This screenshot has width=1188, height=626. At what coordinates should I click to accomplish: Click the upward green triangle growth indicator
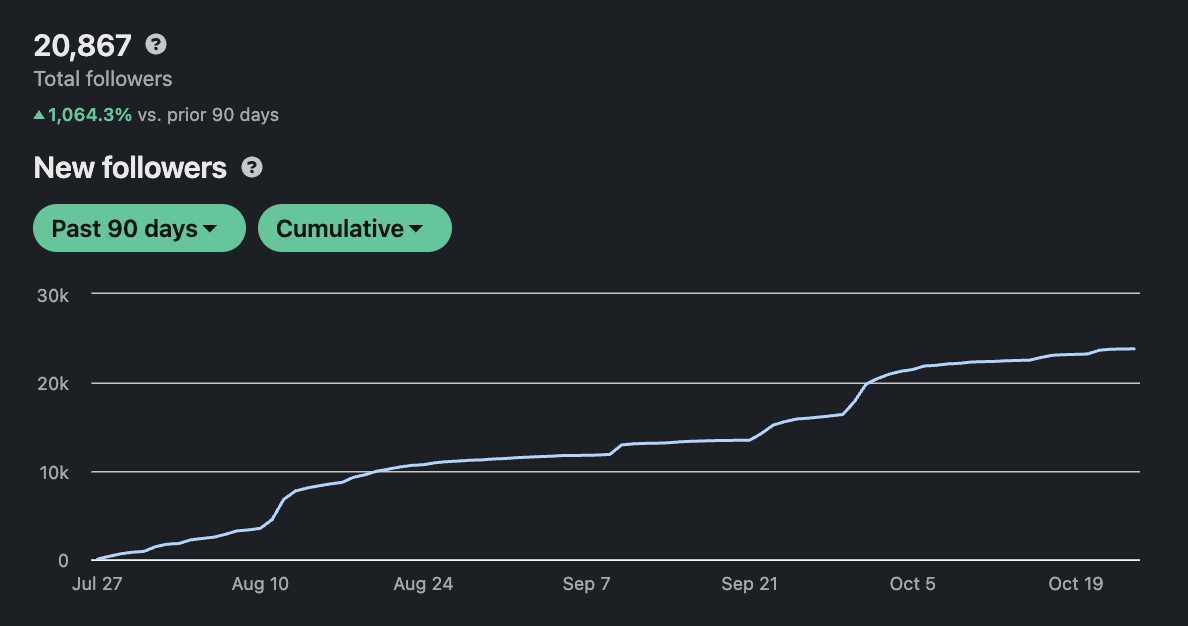[x=39, y=114]
